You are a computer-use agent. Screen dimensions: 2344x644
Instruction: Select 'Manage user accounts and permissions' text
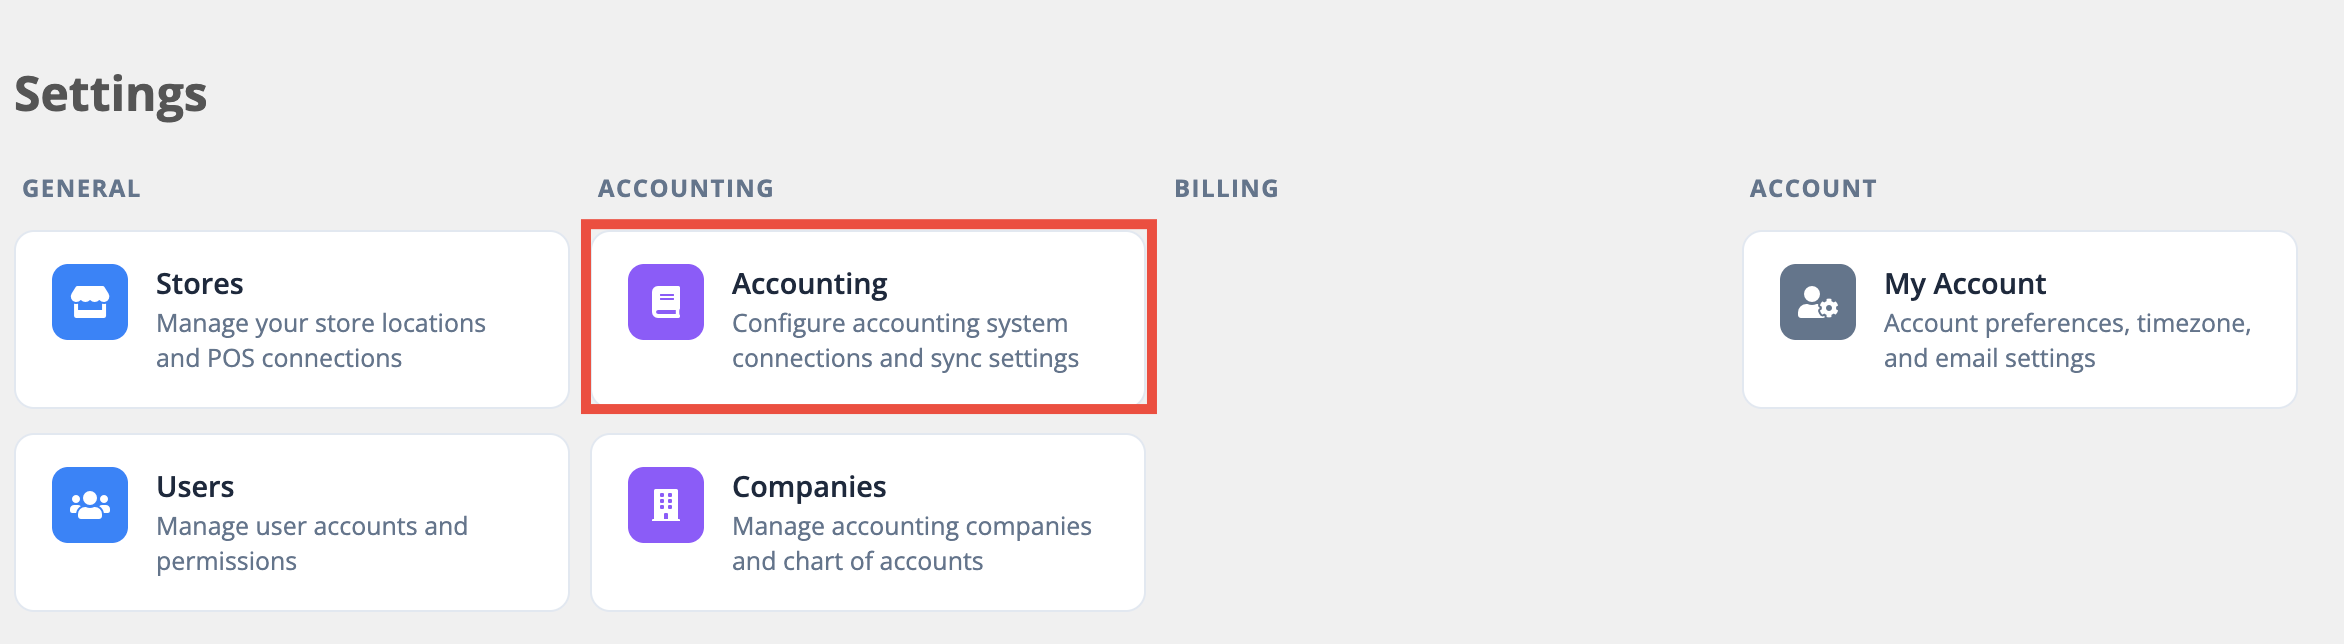(312, 544)
